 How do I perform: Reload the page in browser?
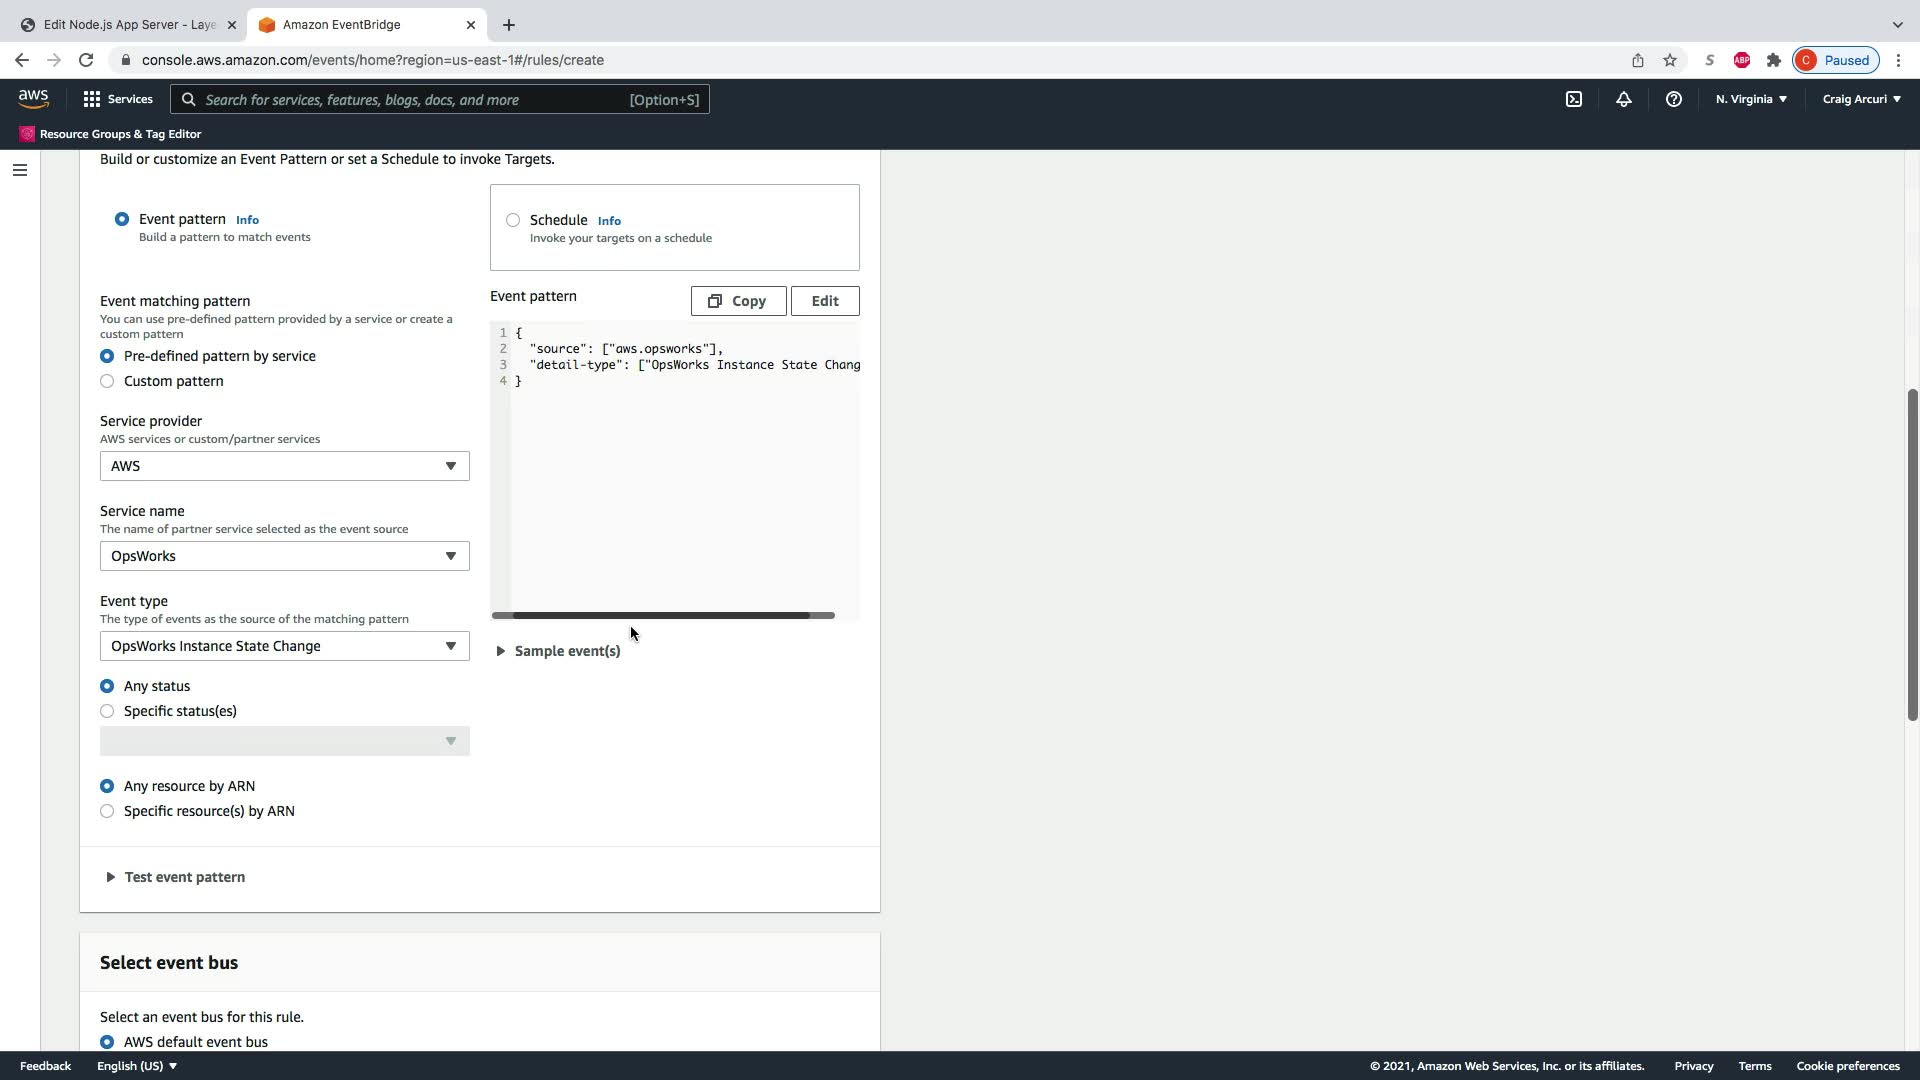coord(86,60)
